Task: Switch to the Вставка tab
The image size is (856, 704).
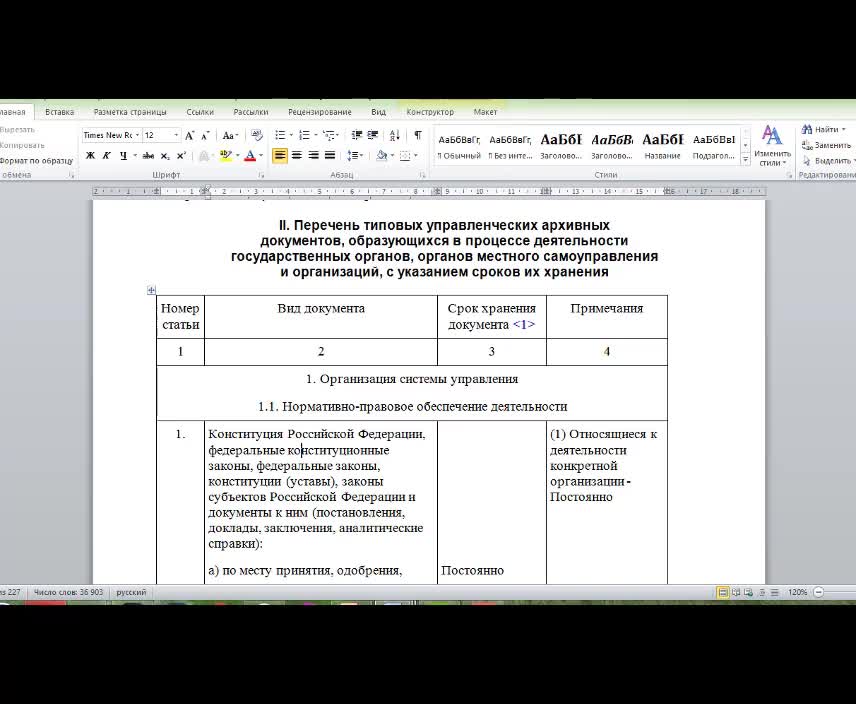Action: coord(60,112)
